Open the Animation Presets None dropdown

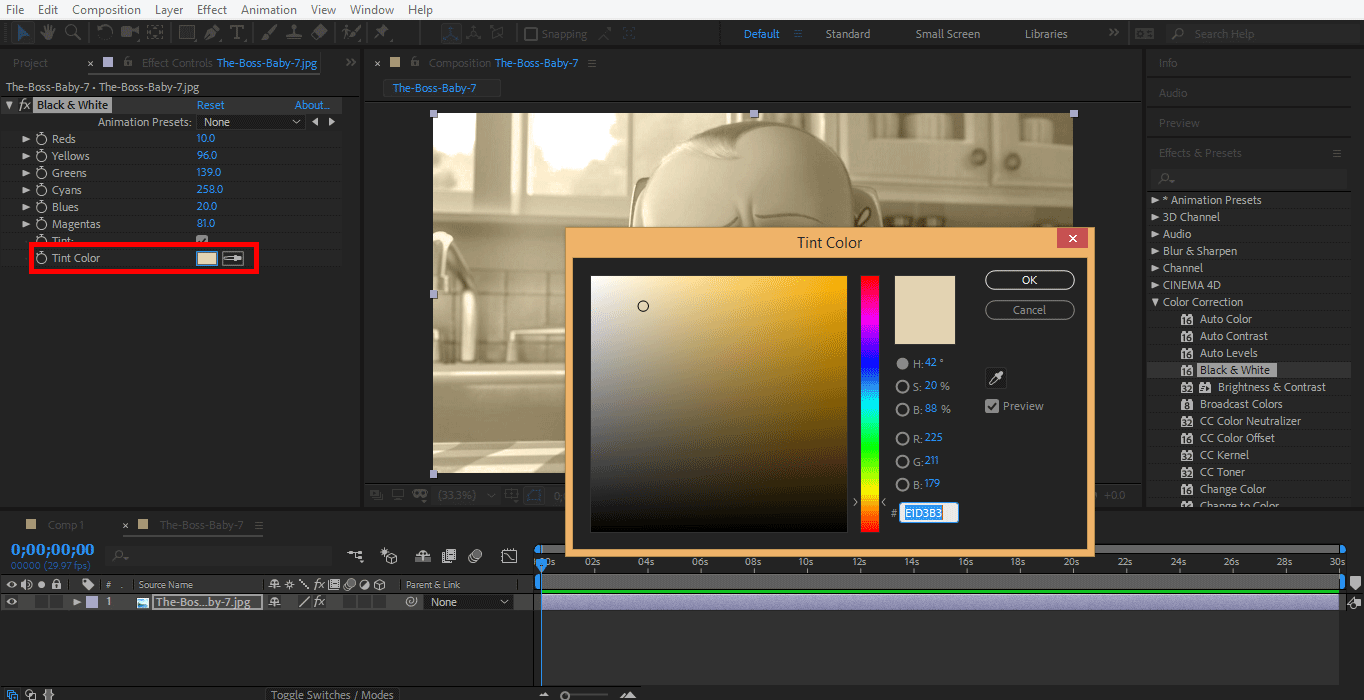click(x=251, y=121)
